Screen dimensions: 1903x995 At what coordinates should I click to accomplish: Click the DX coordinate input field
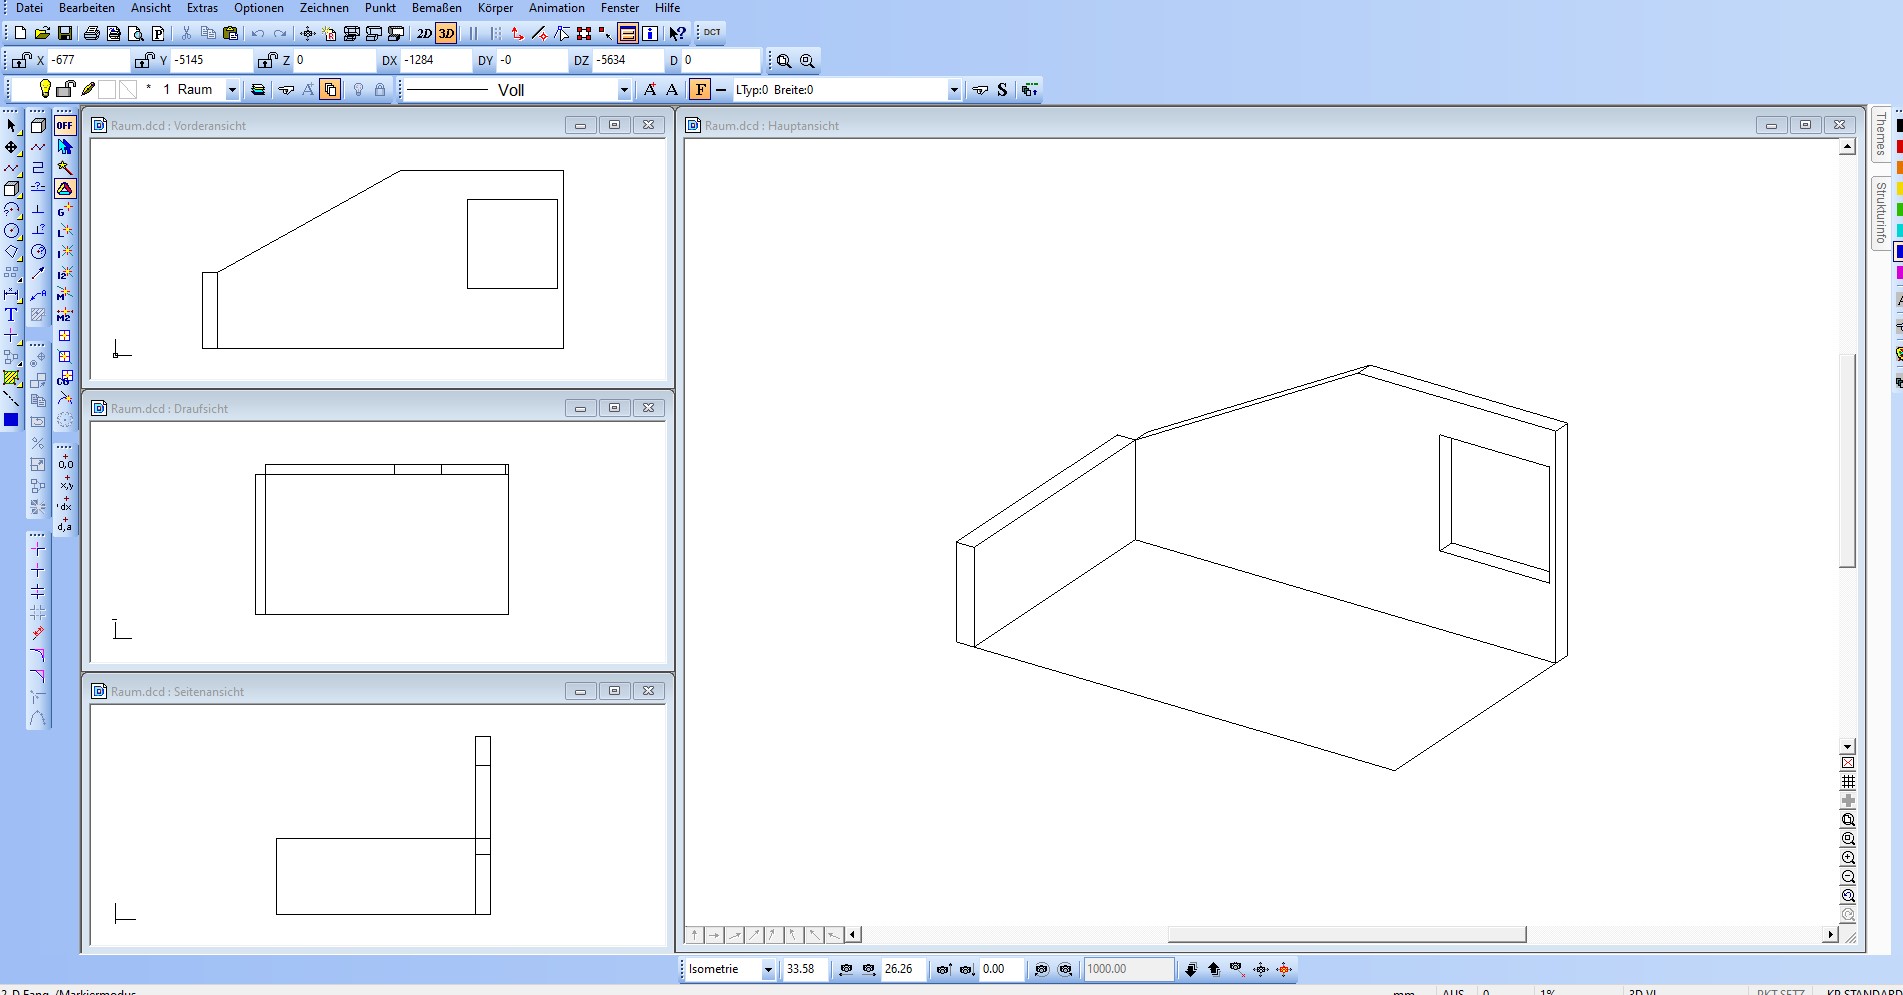pos(435,60)
